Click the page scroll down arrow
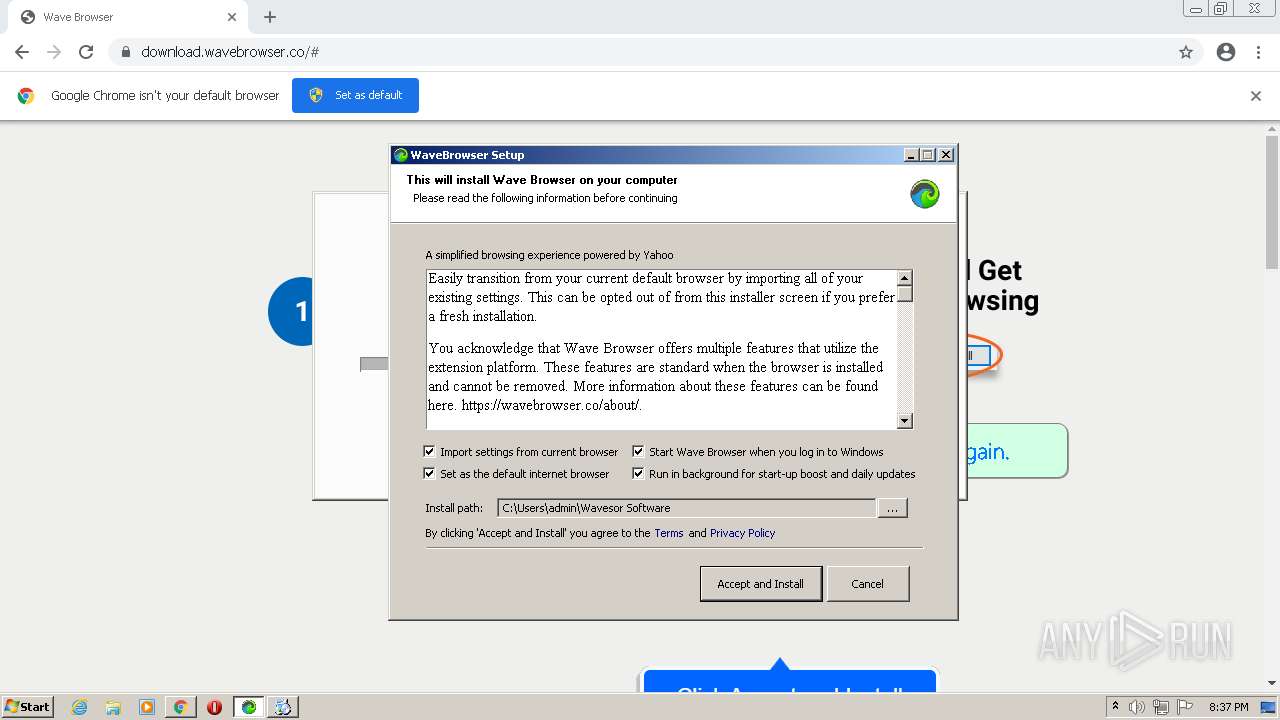 pos(1272,684)
